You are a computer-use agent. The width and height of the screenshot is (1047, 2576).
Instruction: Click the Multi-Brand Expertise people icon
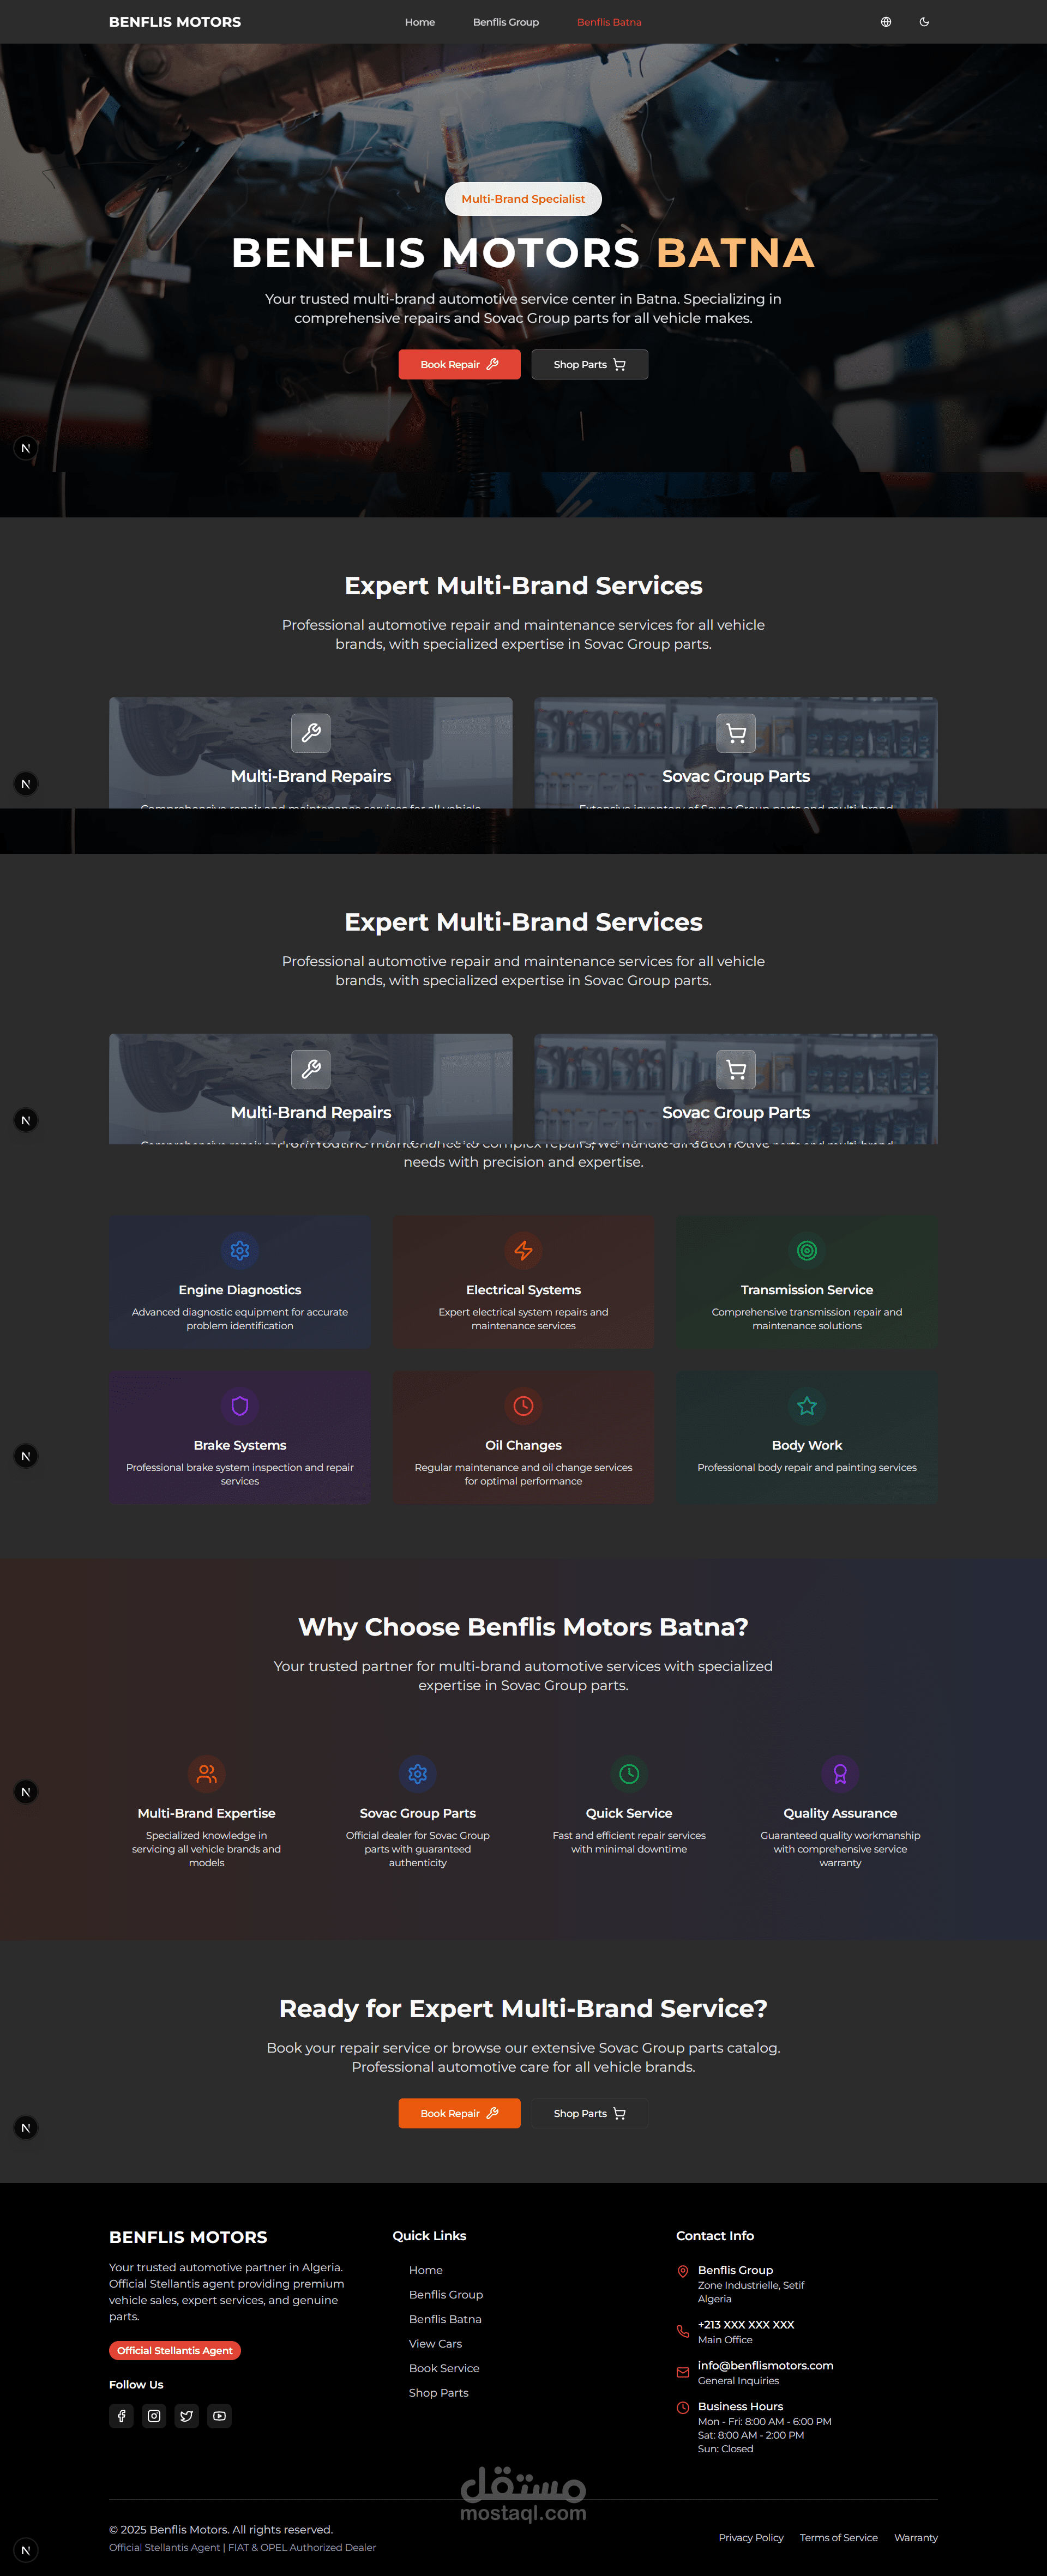click(206, 1773)
